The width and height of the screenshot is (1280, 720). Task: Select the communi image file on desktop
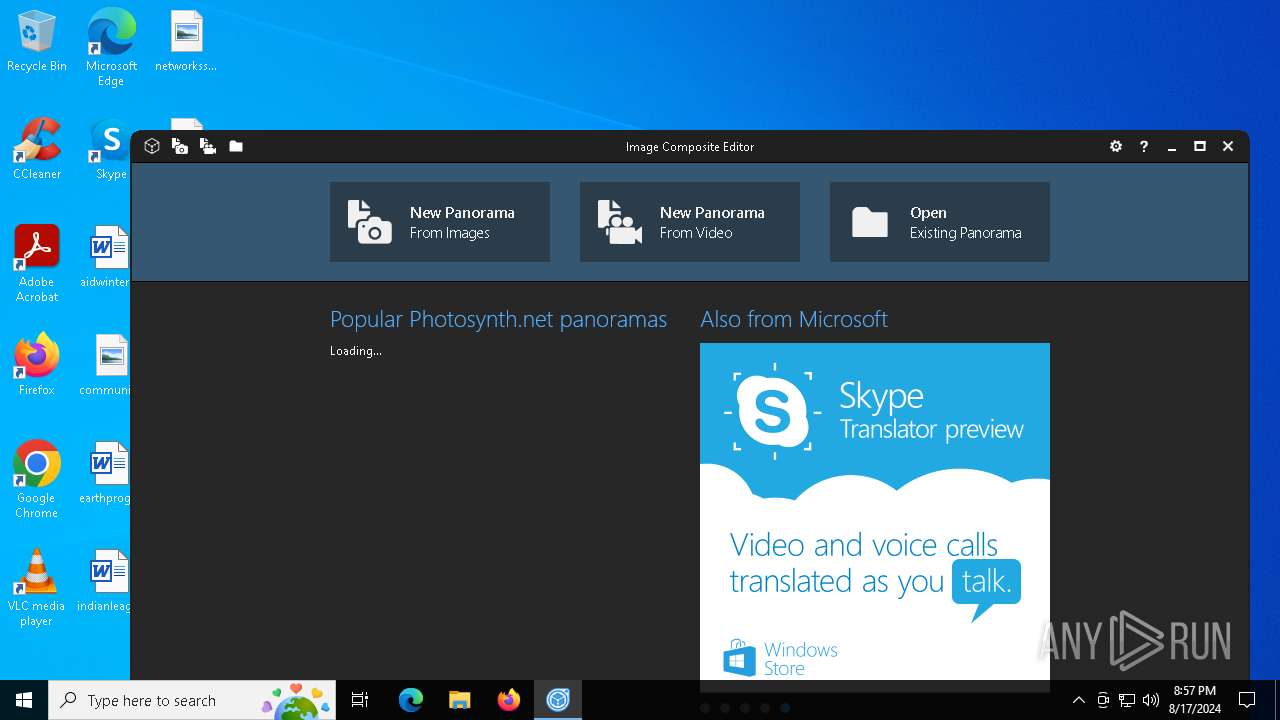coord(105,365)
